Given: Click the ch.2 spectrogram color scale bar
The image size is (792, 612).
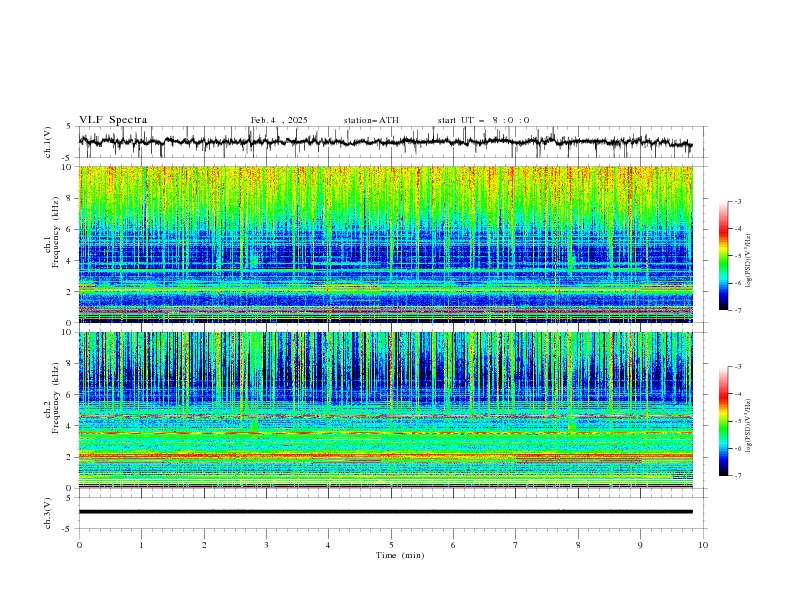Looking at the screenshot, I should tap(723, 421).
